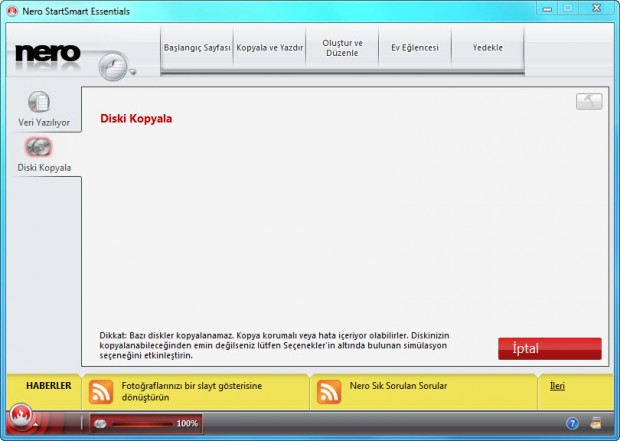Click the round Nero menu button beside logo
620x441 pixels.
(x=113, y=66)
